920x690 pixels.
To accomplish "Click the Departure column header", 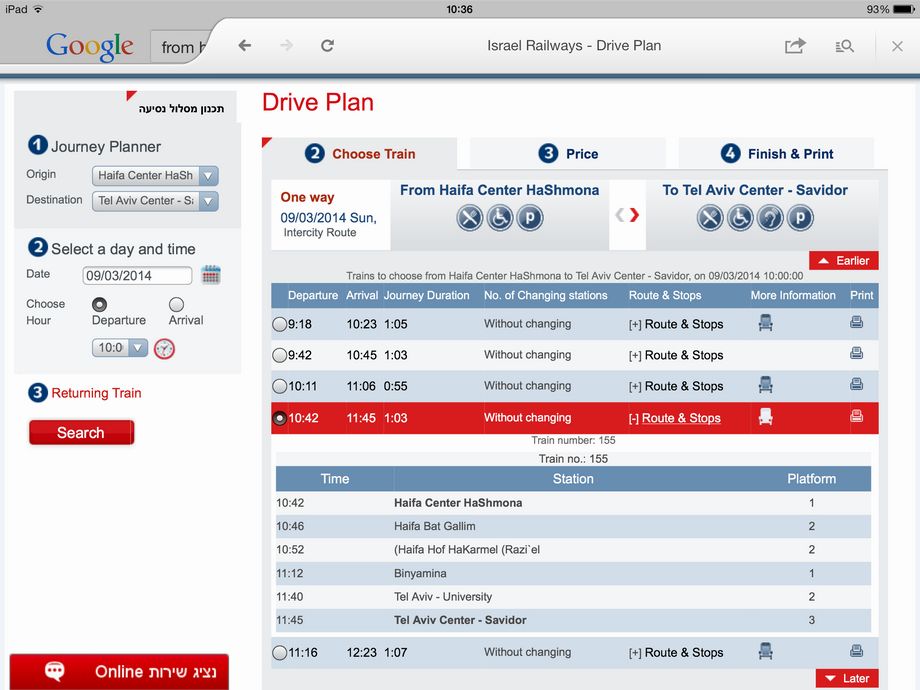I will click(x=313, y=295).
